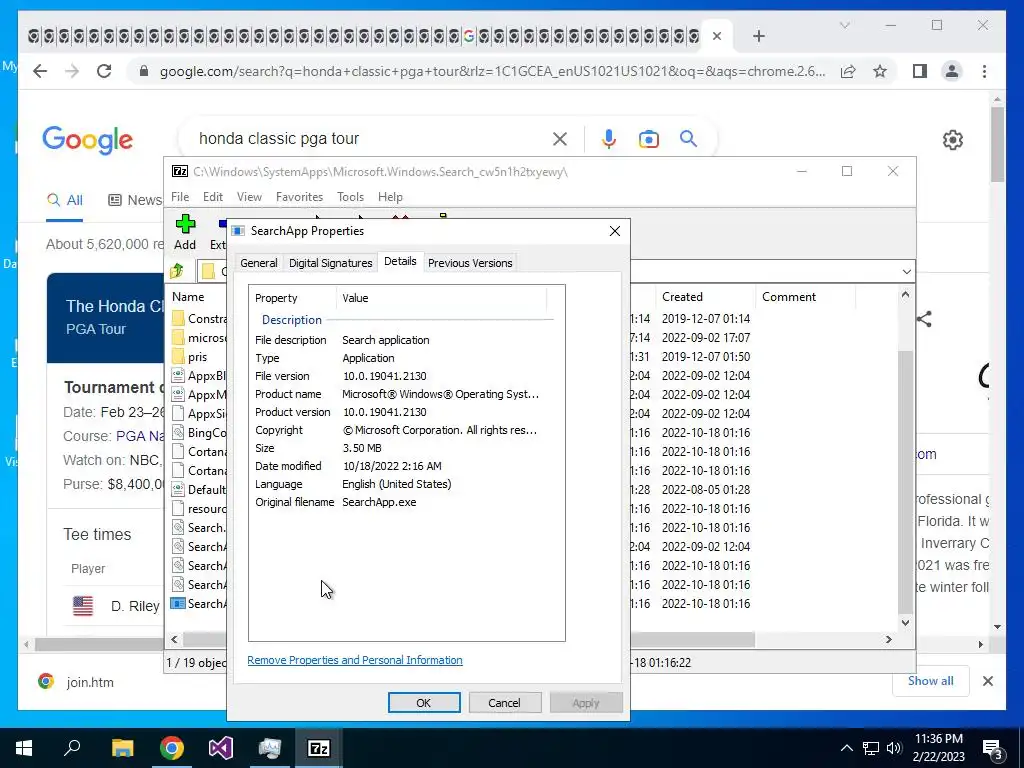Clear the Google search query
1024x768 pixels.
point(560,138)
